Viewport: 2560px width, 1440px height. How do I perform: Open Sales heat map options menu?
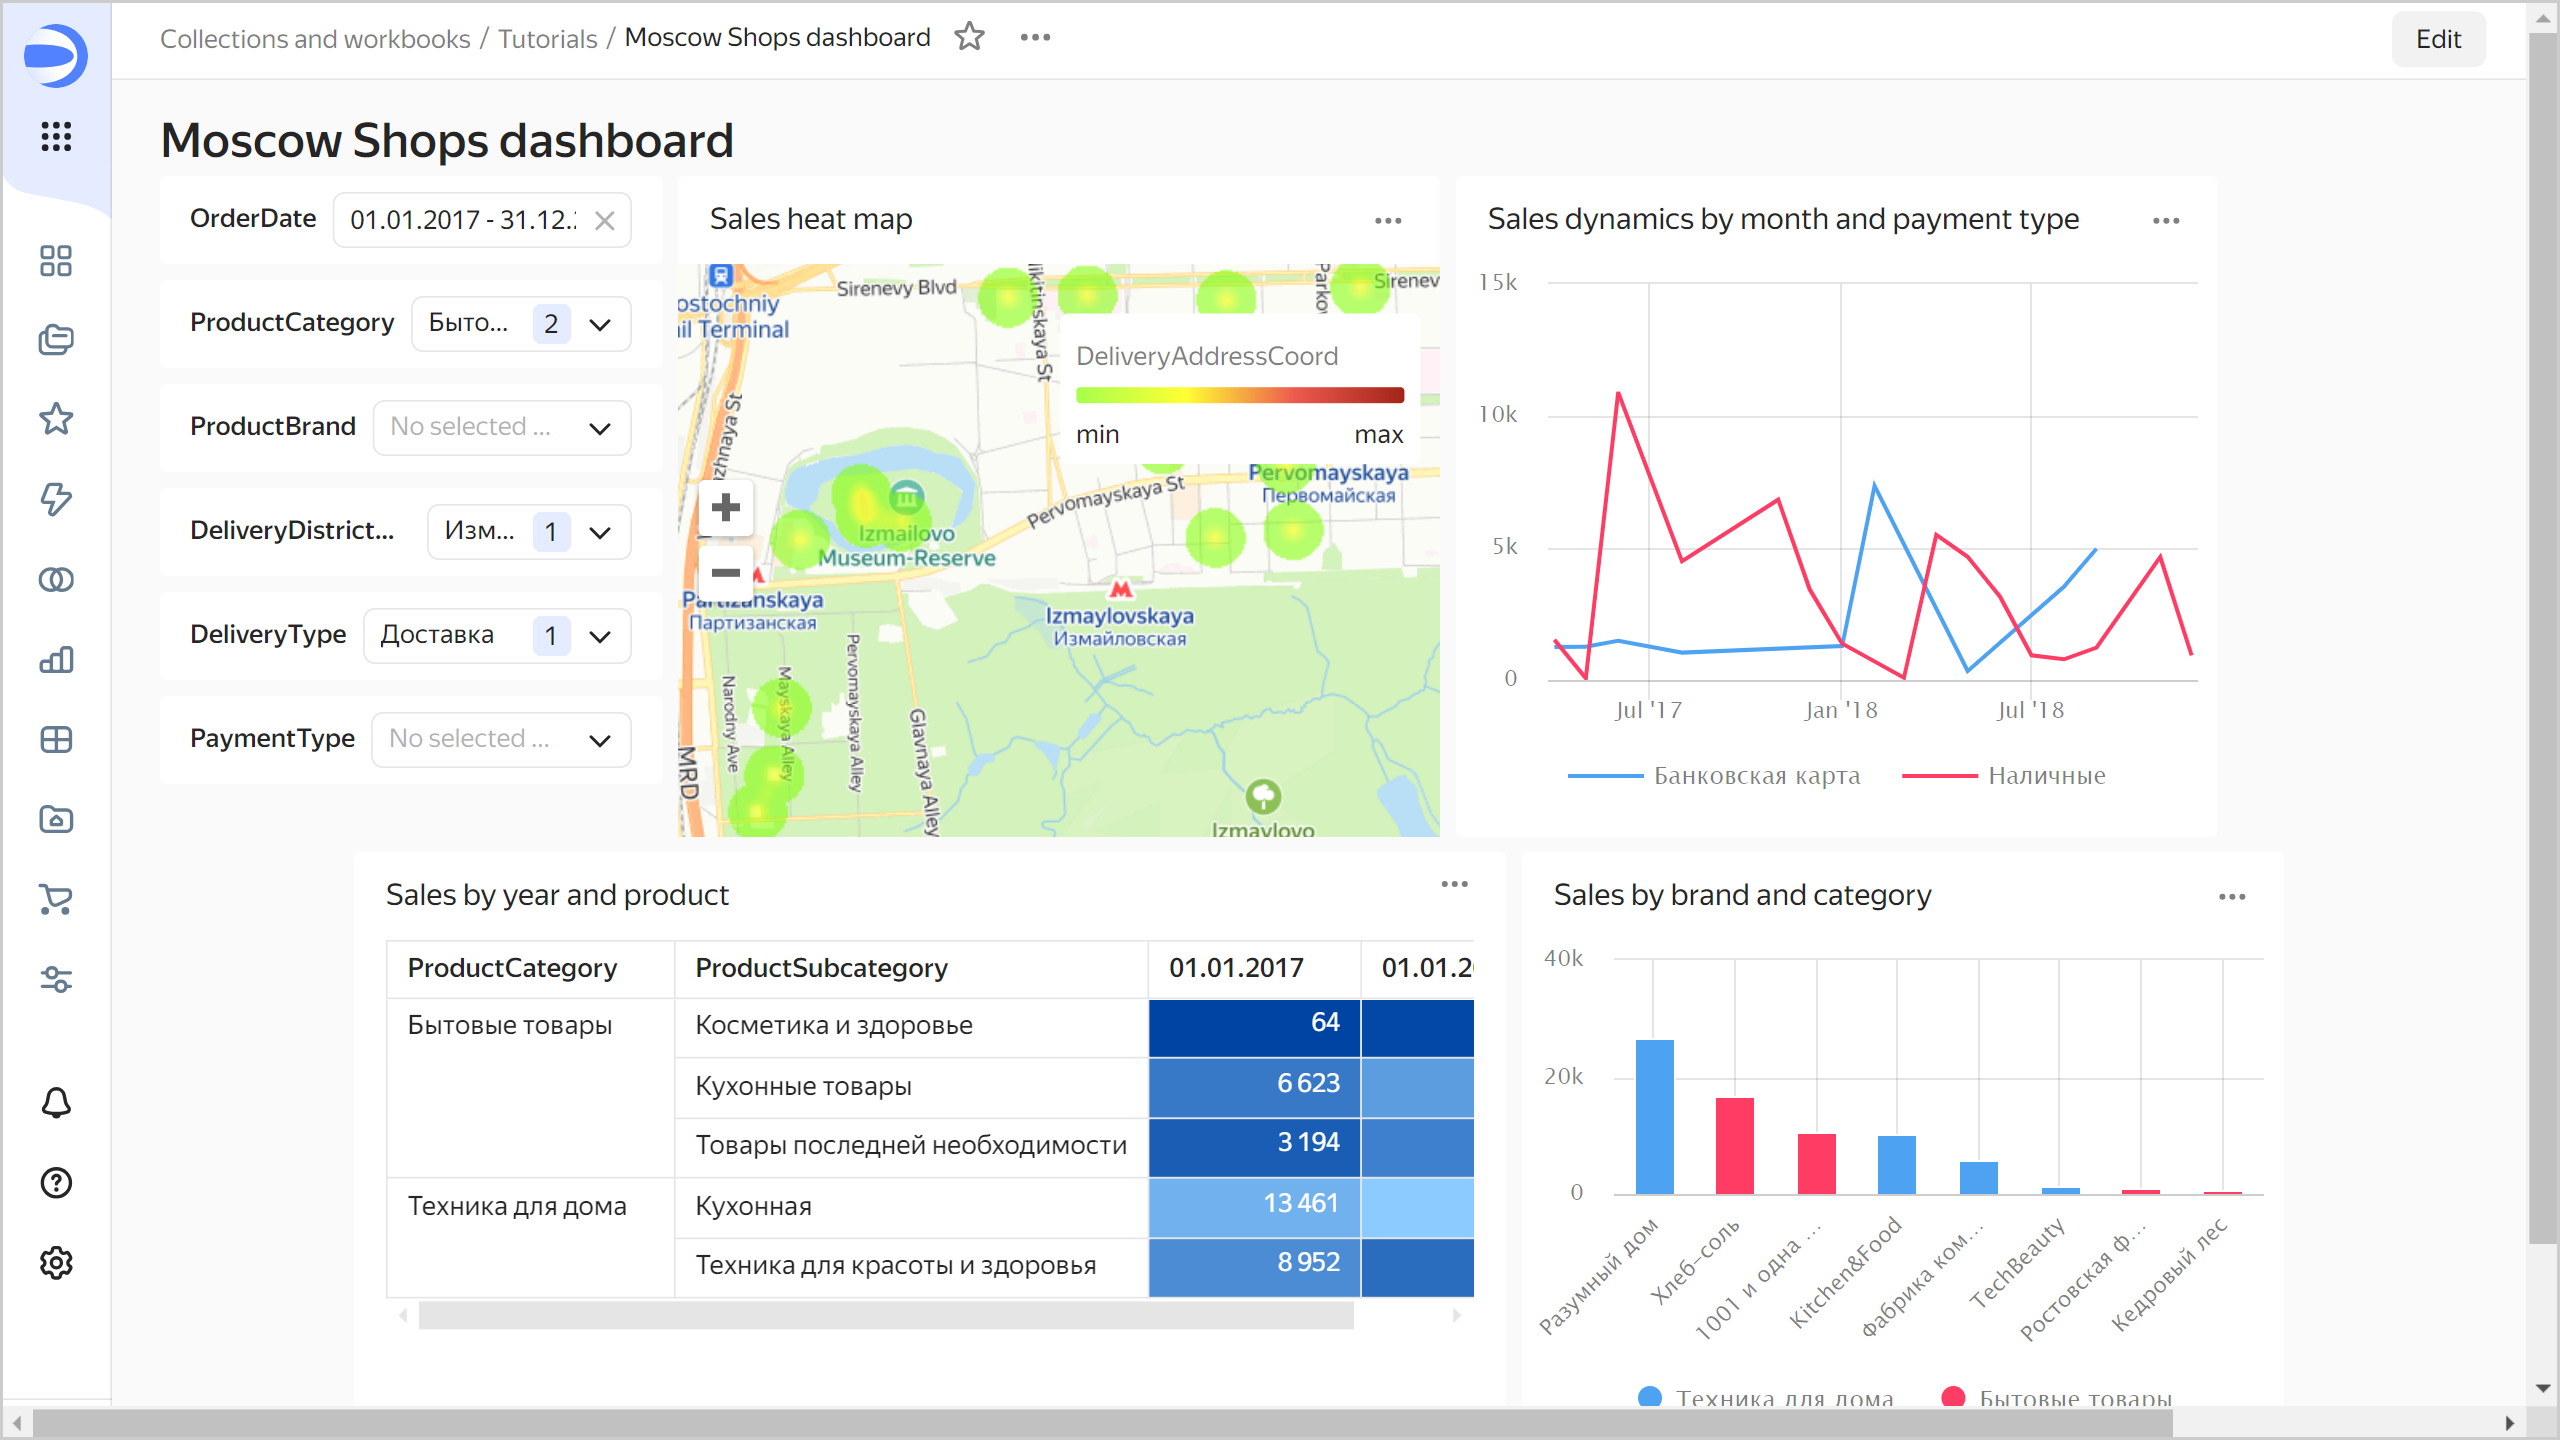pos(1387,221)
